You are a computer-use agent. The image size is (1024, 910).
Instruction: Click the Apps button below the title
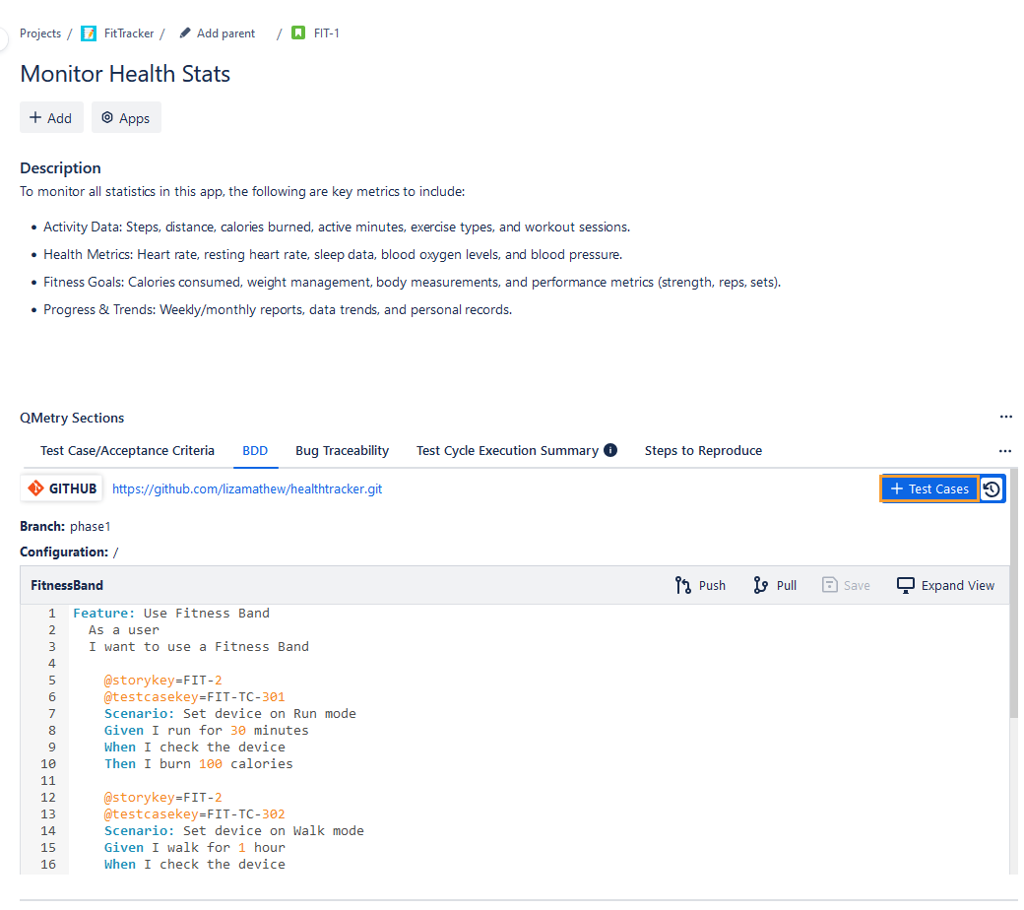point(125,117)
